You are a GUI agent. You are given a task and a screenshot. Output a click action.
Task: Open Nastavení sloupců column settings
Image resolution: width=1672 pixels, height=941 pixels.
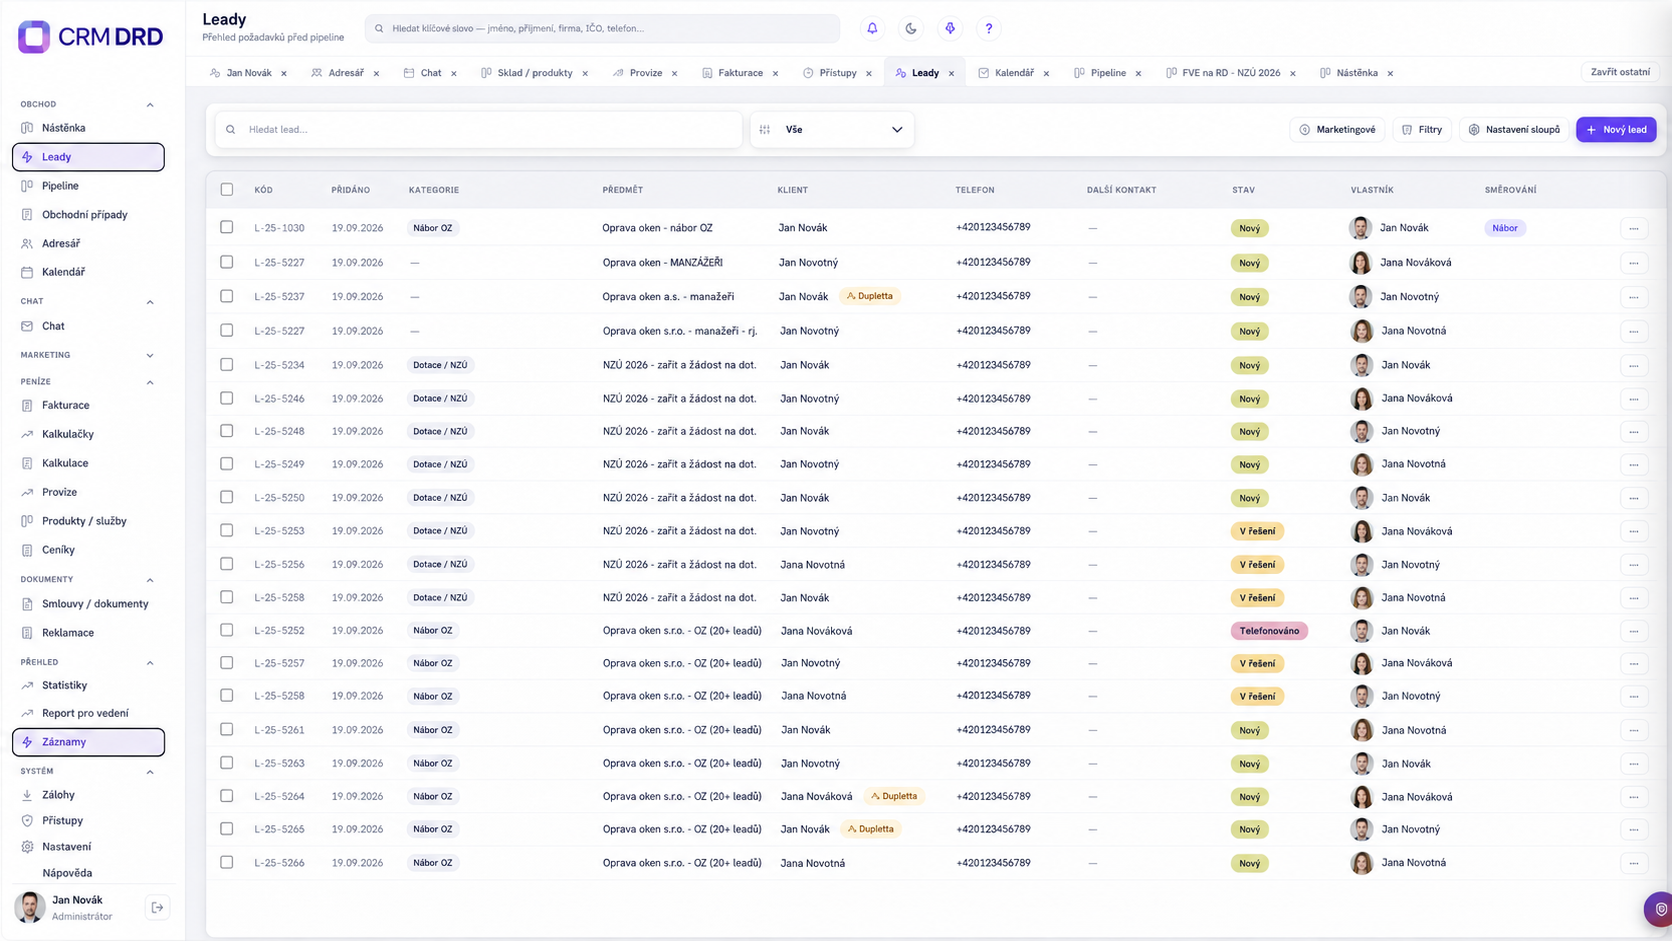pyautogui.click(x=1514, y=129)
